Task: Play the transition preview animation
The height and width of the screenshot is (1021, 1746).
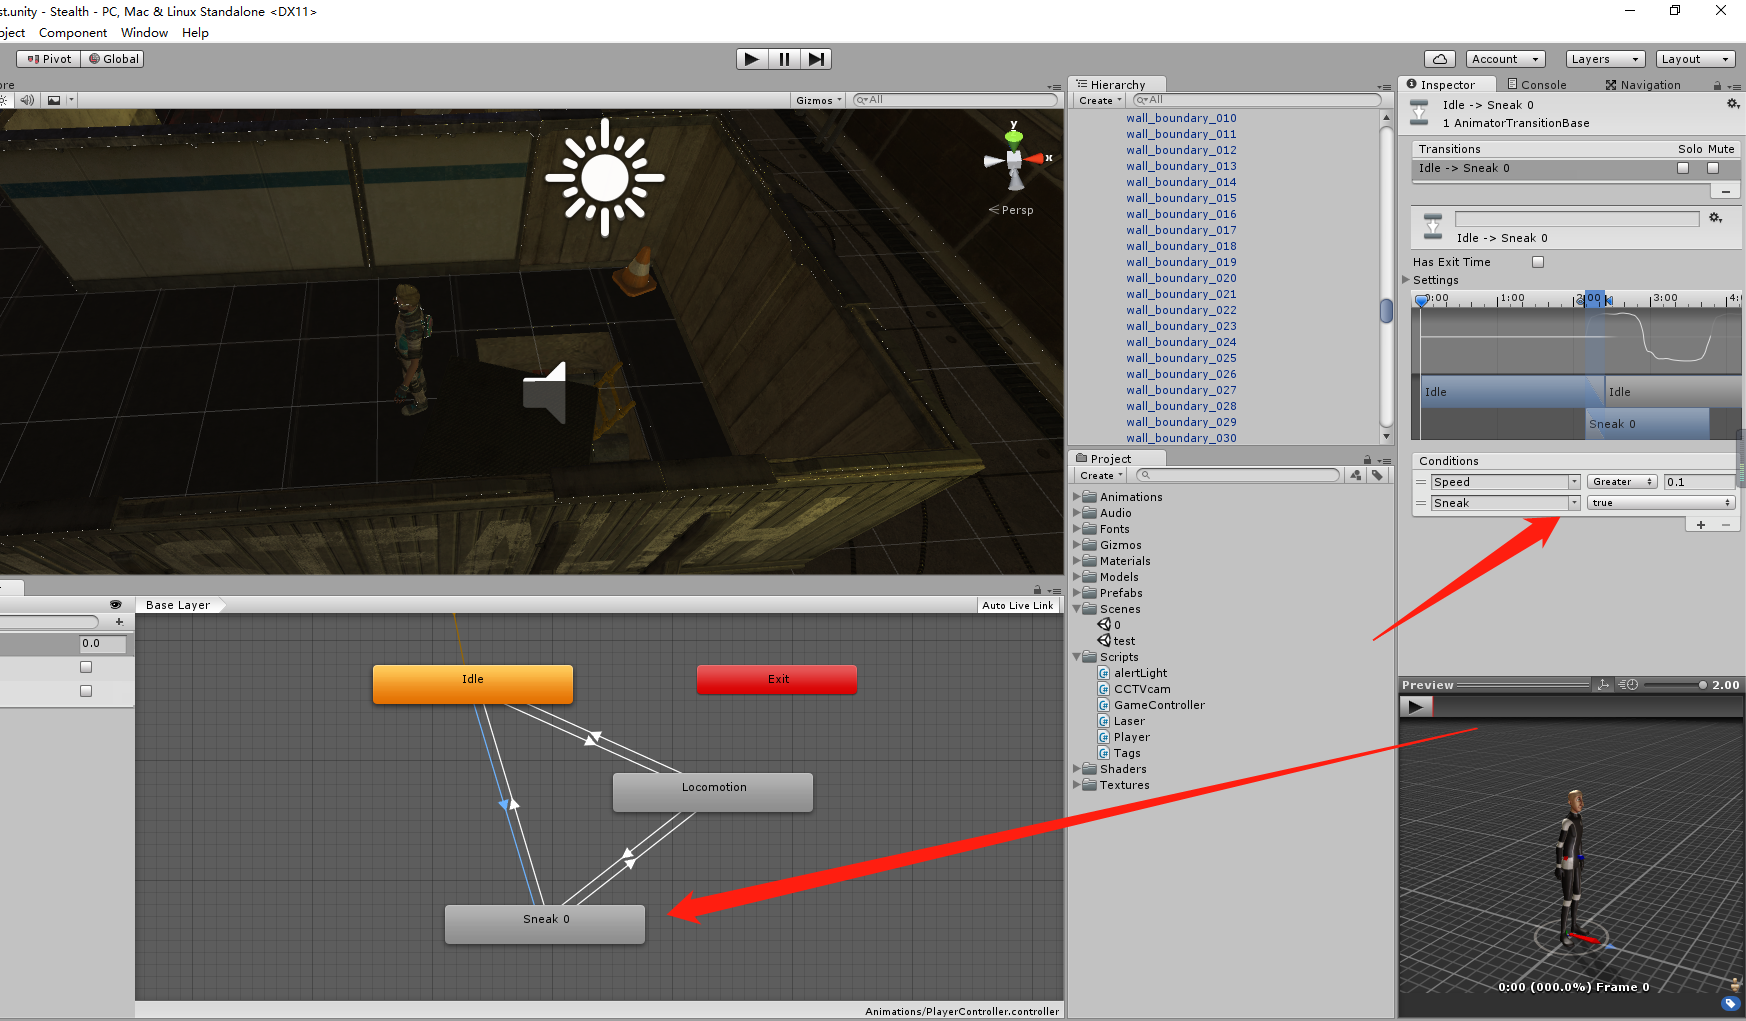Action: point(1415,707)
